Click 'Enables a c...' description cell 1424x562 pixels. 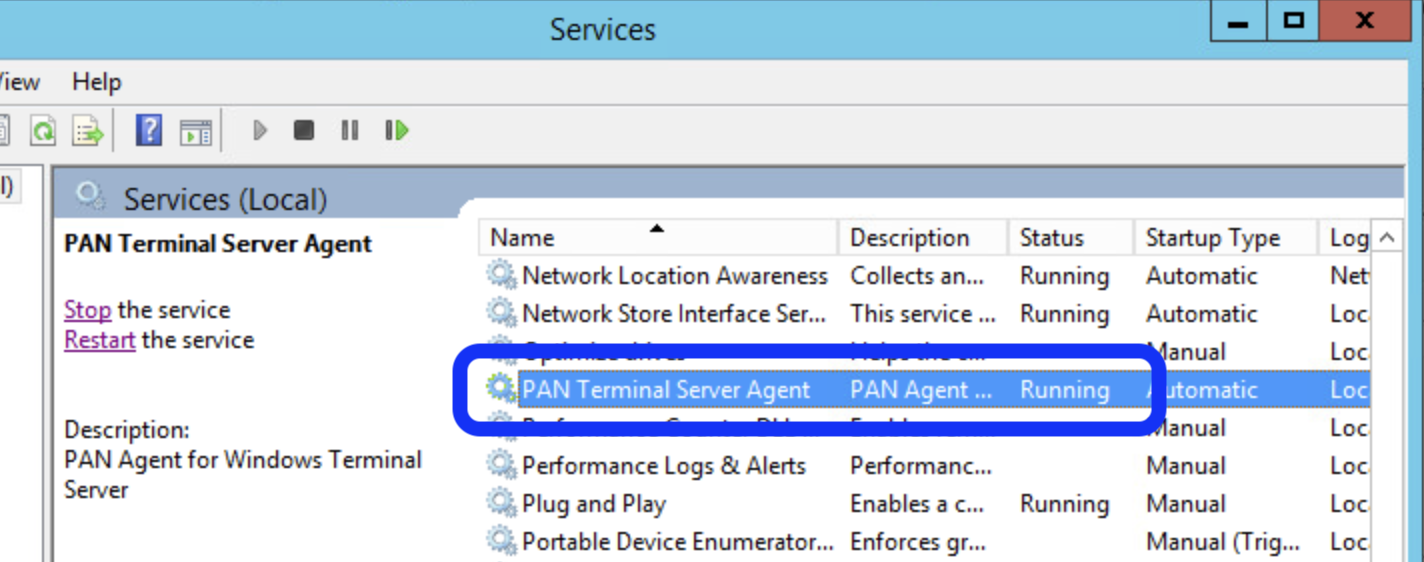pyautogui.click(x=917, y=504)
